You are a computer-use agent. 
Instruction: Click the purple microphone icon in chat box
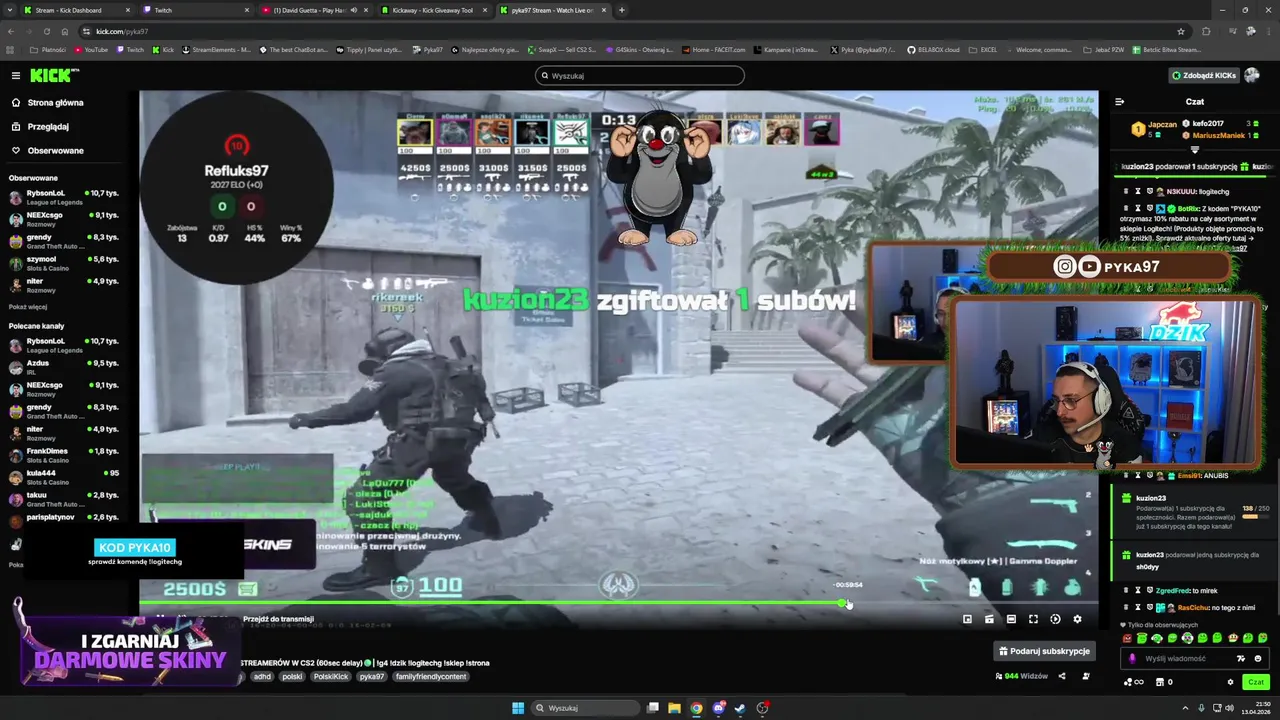(x=1132, y=659)
